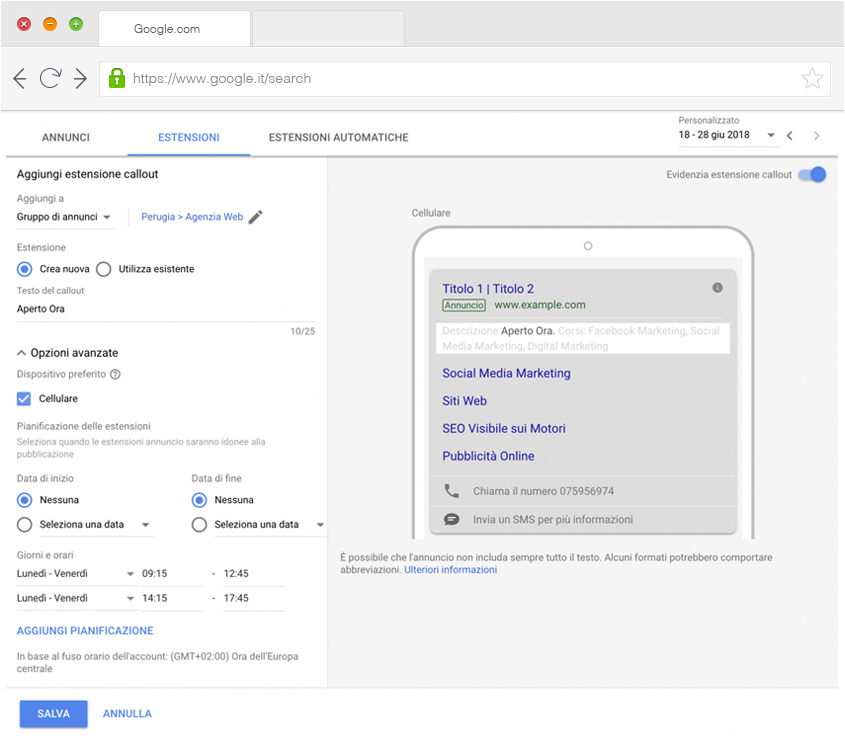Click the phone icon in the preview
The height and width of the screenshot is (744, 845).
click(451, 491)
